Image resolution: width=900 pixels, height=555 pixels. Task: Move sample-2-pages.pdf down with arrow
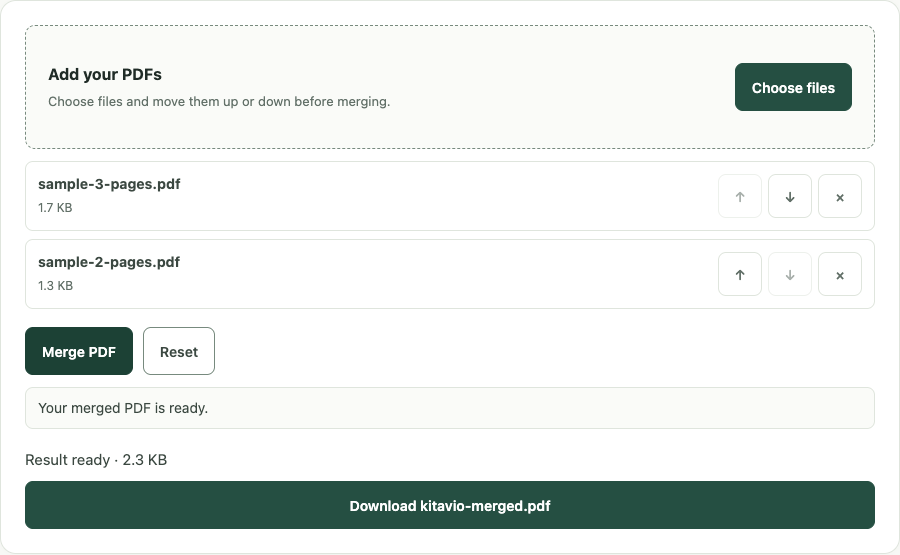tap(790, 274)
